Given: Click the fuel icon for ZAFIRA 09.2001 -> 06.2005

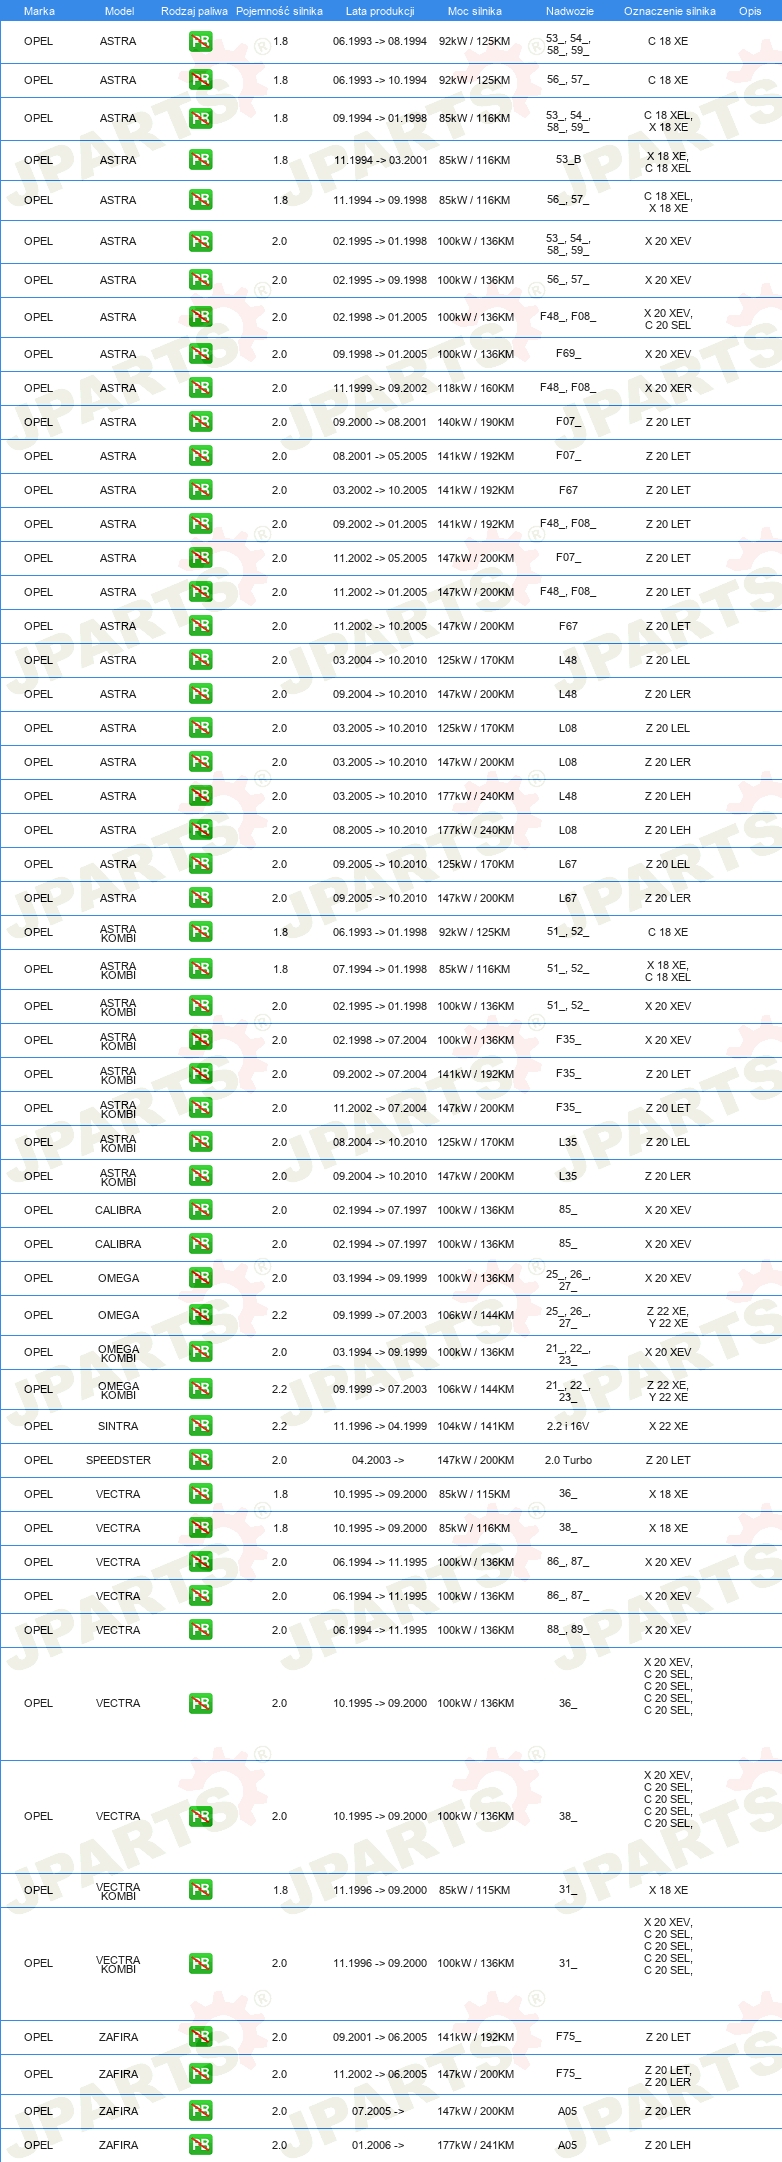Looking at the screenshot, I should 200,2037.
